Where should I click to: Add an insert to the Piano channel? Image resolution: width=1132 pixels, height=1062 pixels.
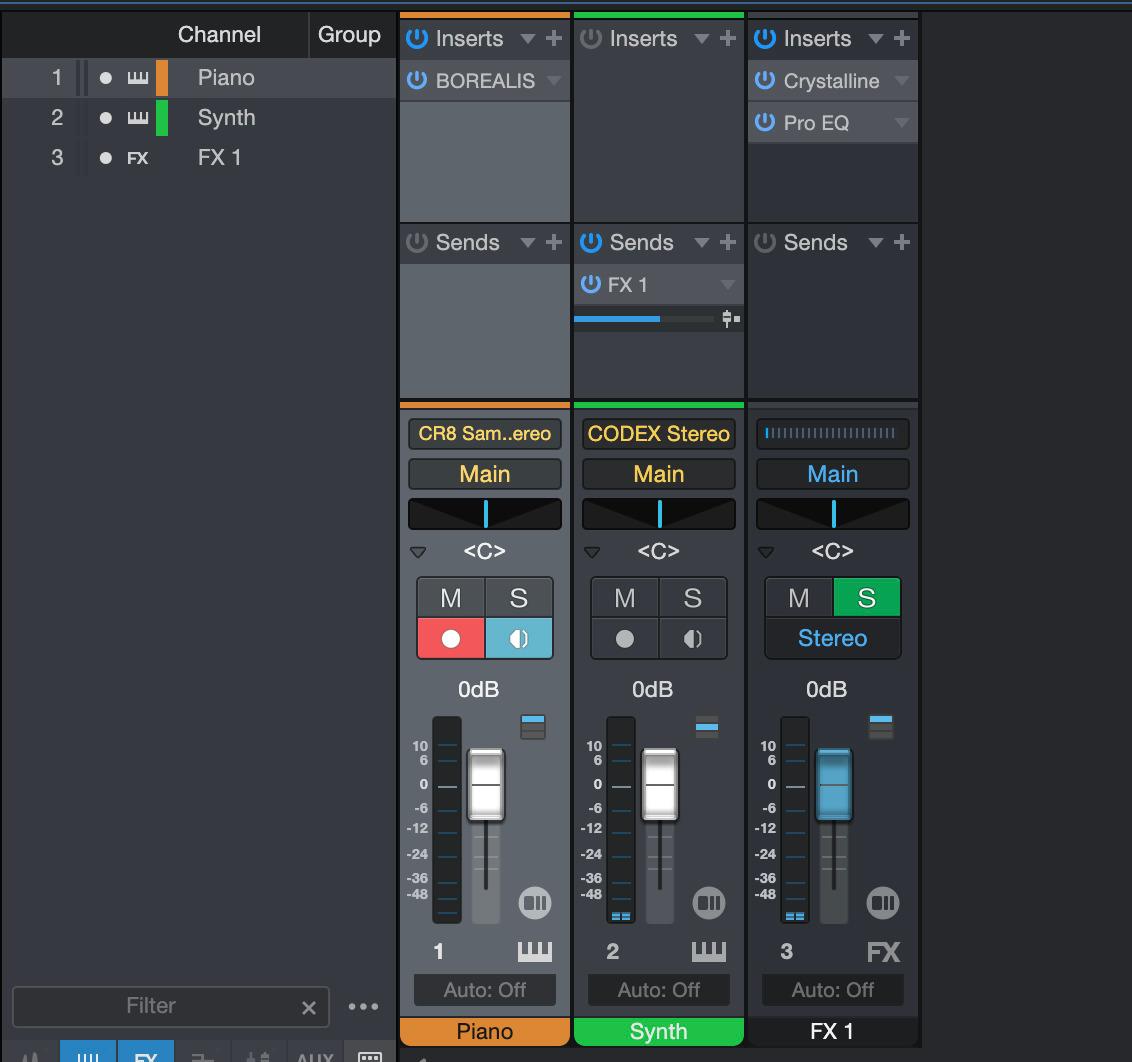(554, 38)
